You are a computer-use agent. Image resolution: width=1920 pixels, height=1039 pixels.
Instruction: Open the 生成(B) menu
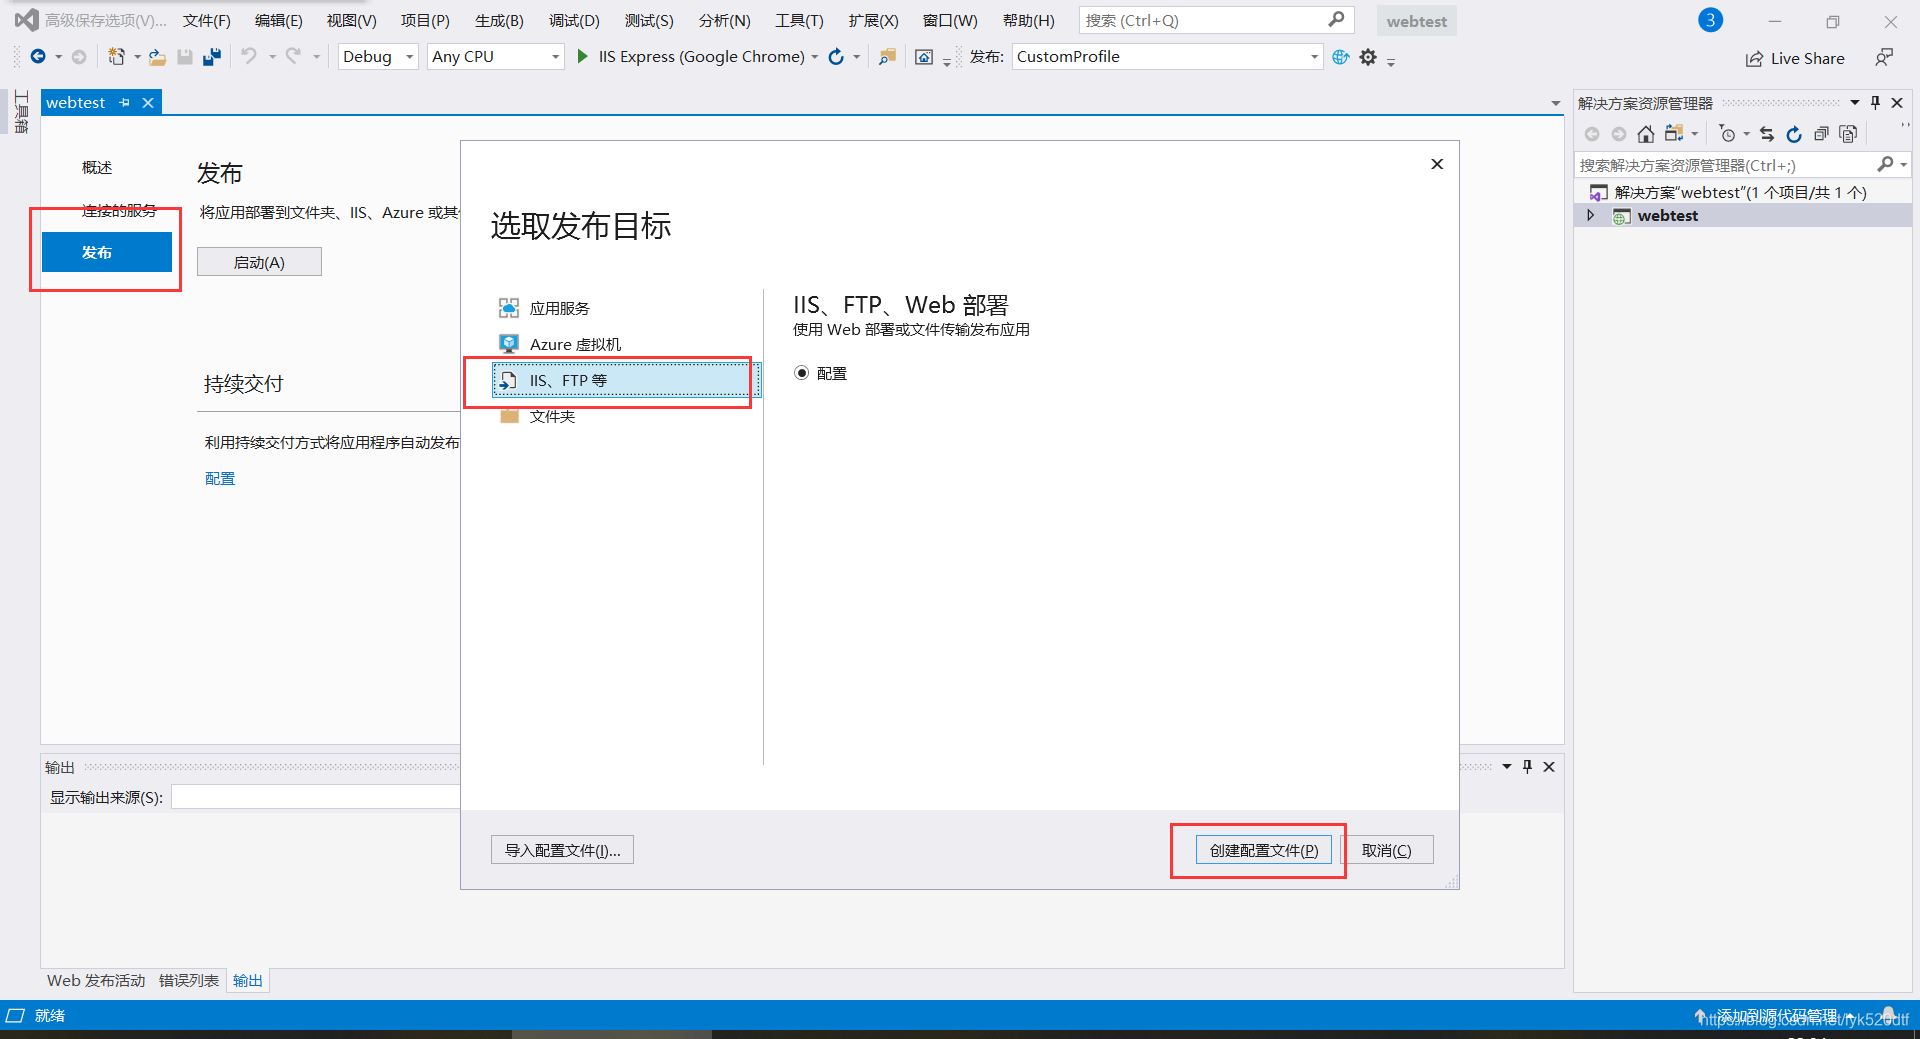tap(499, 21)
